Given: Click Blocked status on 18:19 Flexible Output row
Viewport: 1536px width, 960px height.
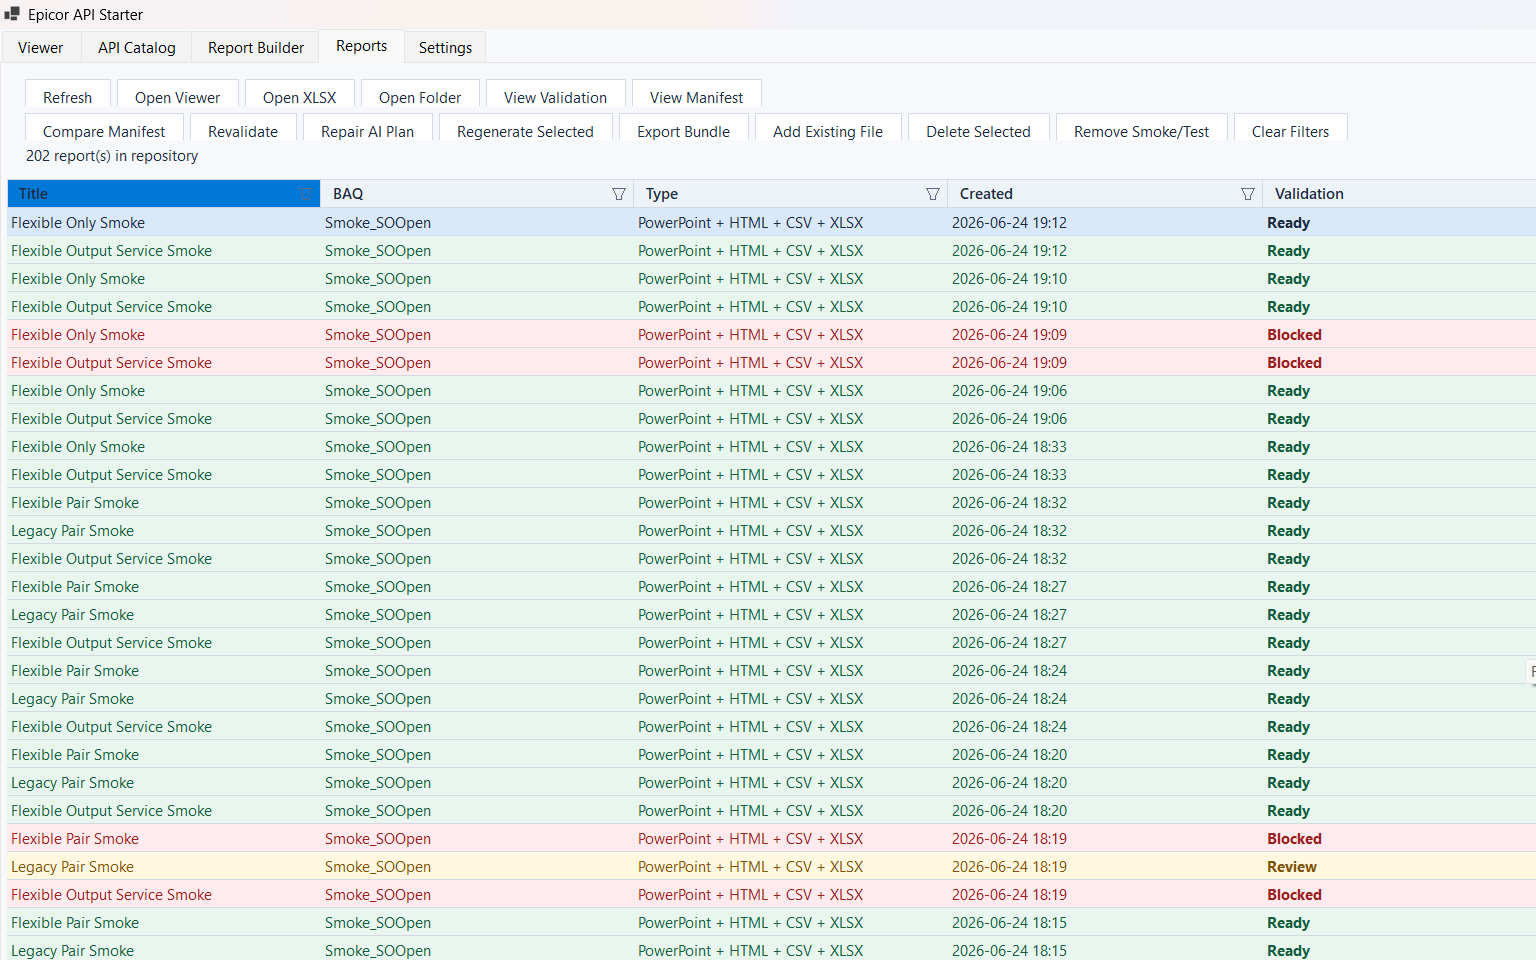Looking at the screenshot, I should (1294, 895).
